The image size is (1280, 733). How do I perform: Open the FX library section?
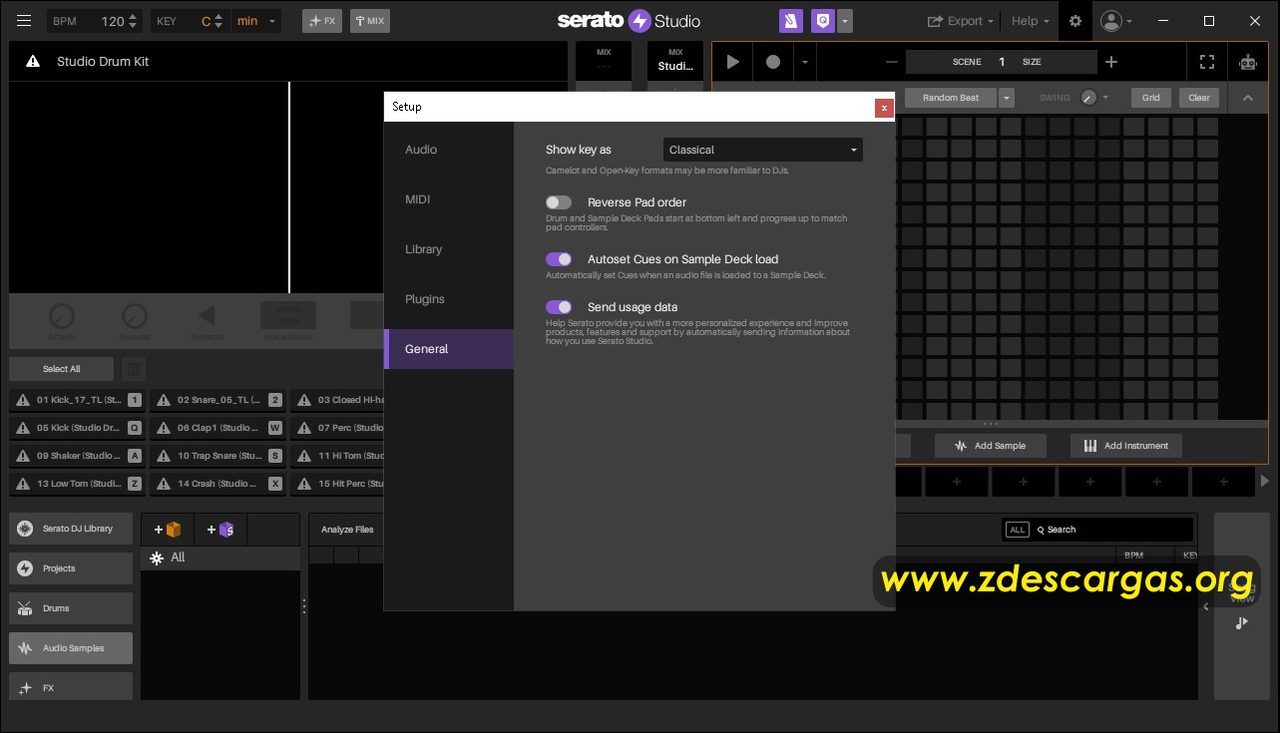pyautogui.click(x=71, y=687)
